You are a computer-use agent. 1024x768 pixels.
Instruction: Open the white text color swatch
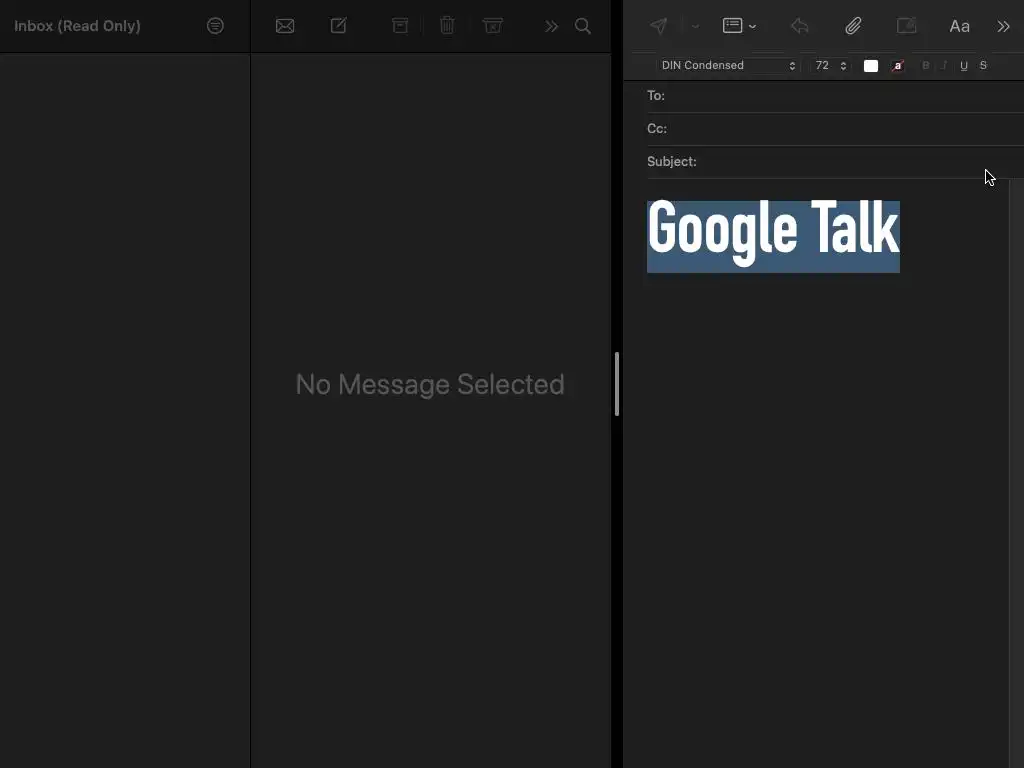[x=871, y=65]
